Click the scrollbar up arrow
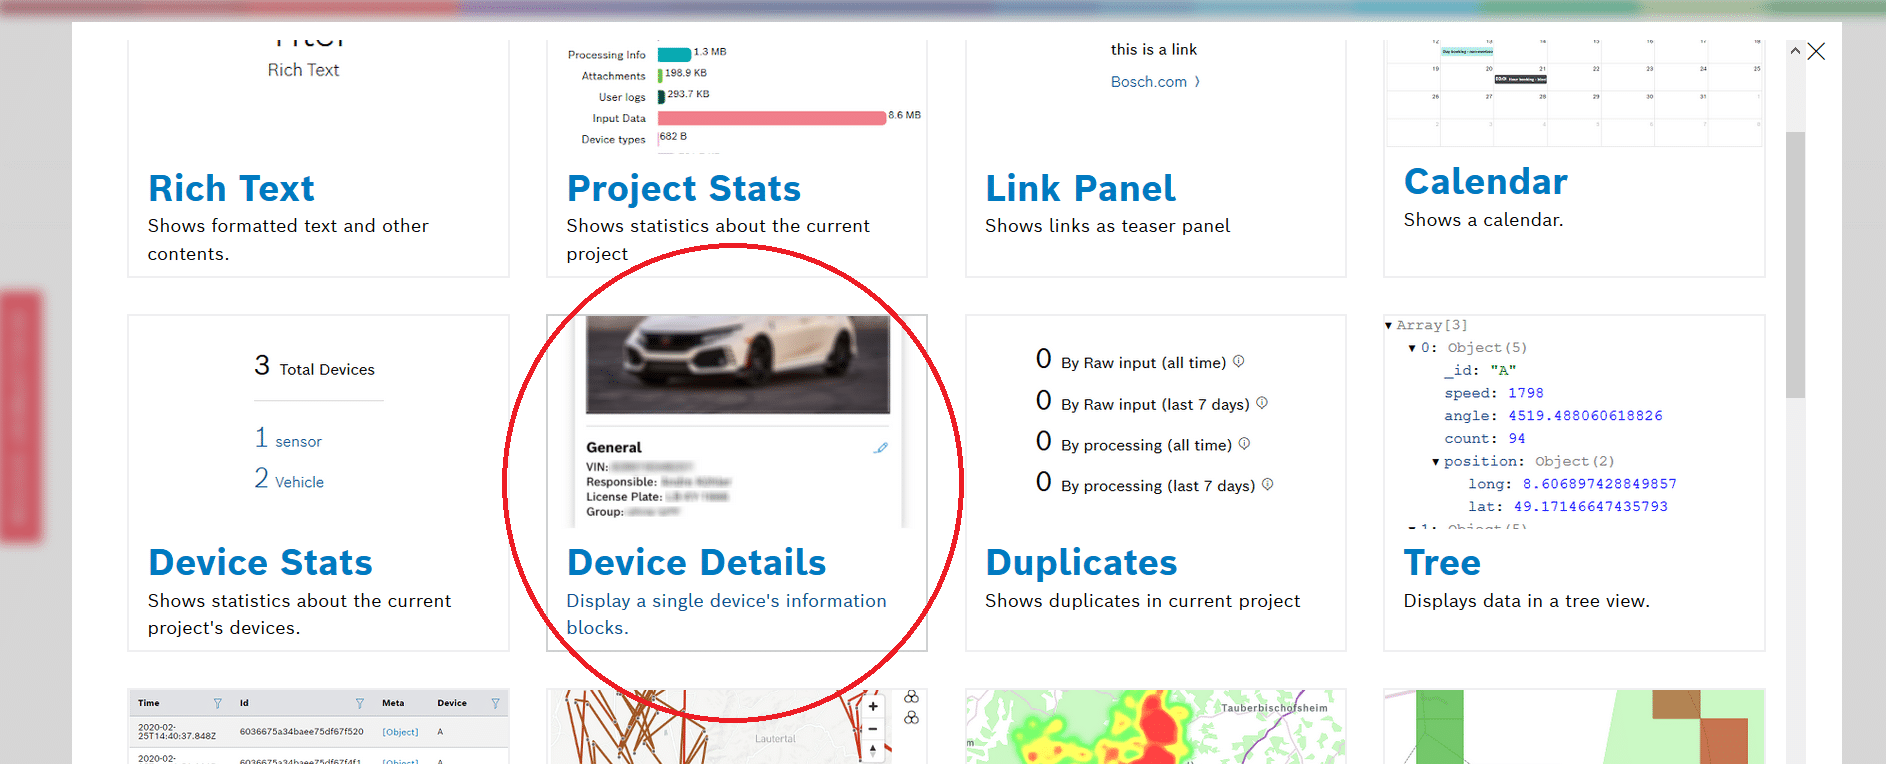 point(1795,51)
